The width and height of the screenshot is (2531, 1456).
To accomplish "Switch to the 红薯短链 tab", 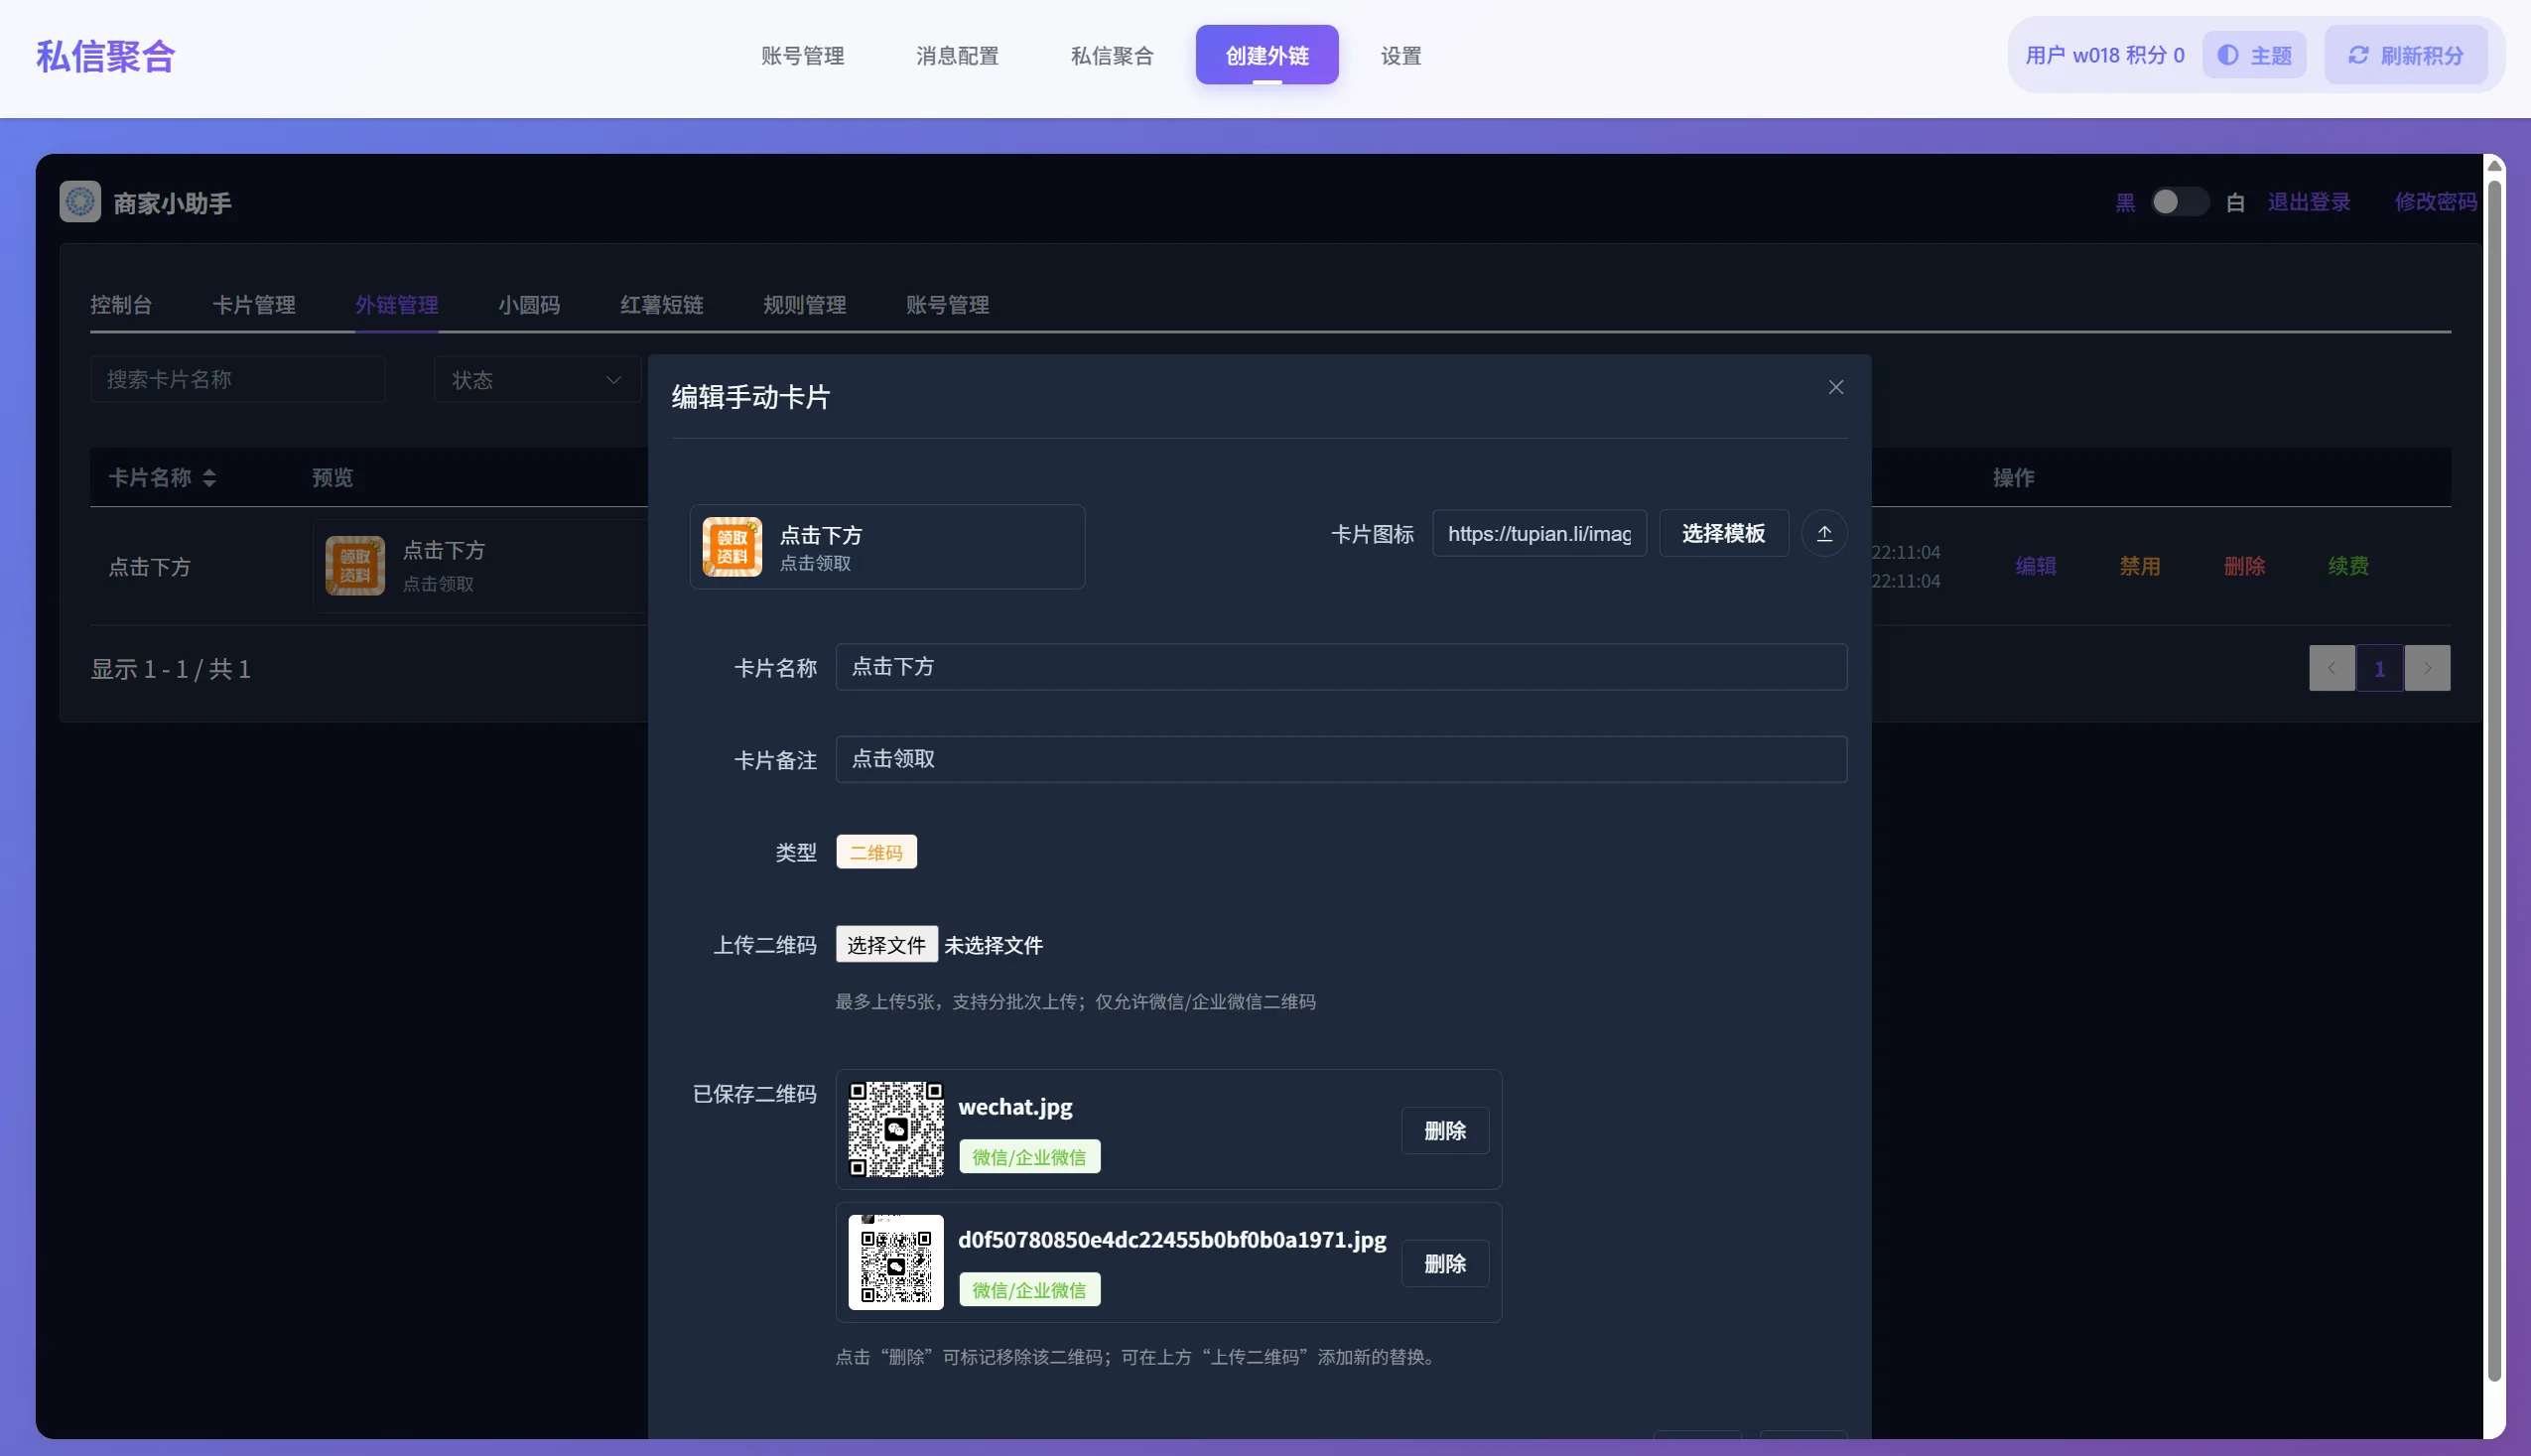I will 661,305.
